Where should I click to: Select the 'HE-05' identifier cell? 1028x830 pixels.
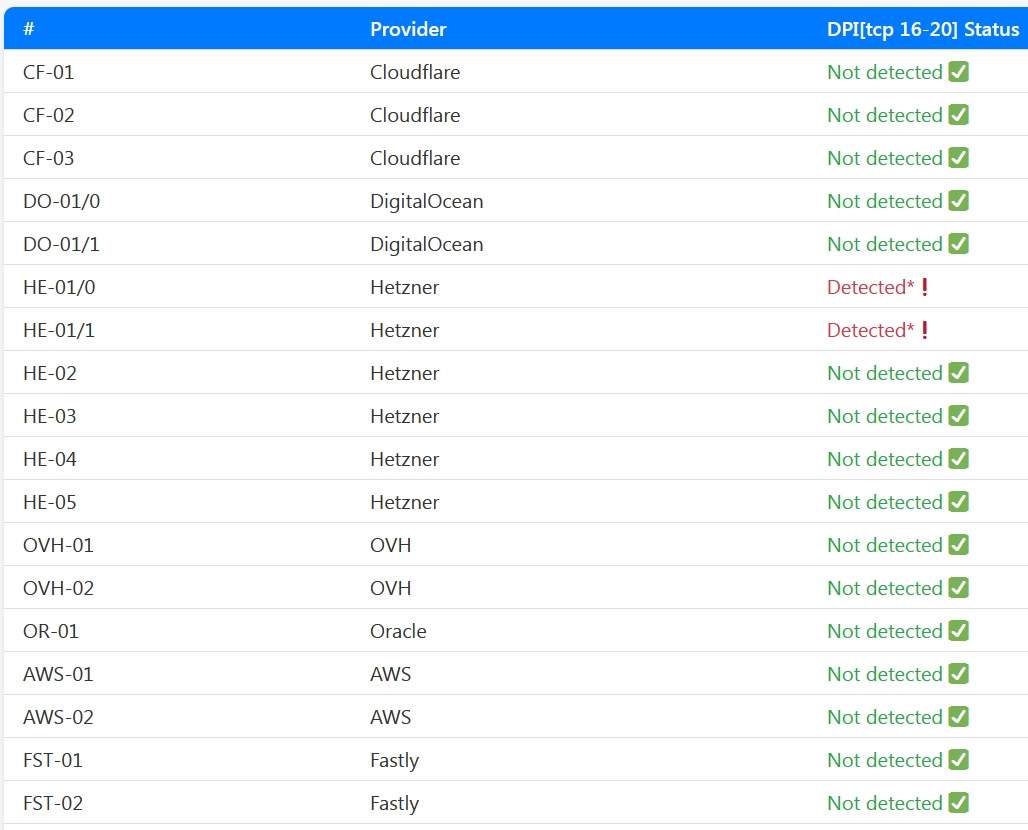point(50,502)
